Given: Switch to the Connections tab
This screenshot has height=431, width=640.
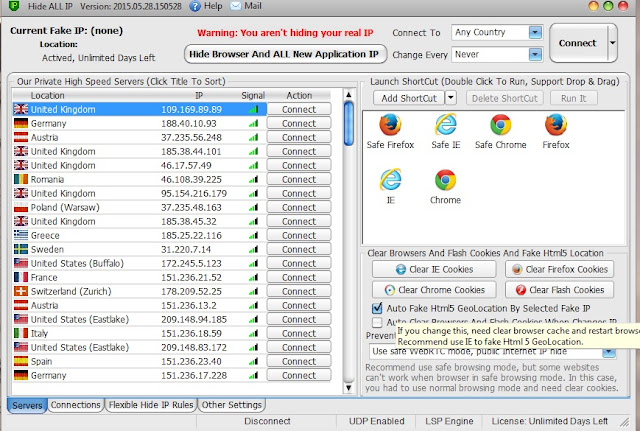Looking at the screenshot, I should click(76, 405).
